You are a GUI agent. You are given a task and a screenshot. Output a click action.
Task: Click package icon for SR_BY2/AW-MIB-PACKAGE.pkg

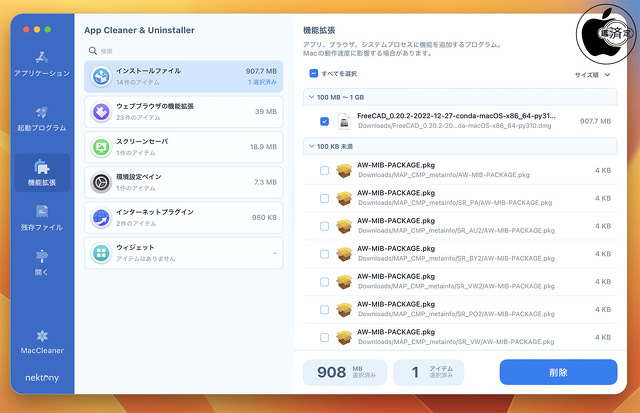pyautogui.click(x=344, y=254)
